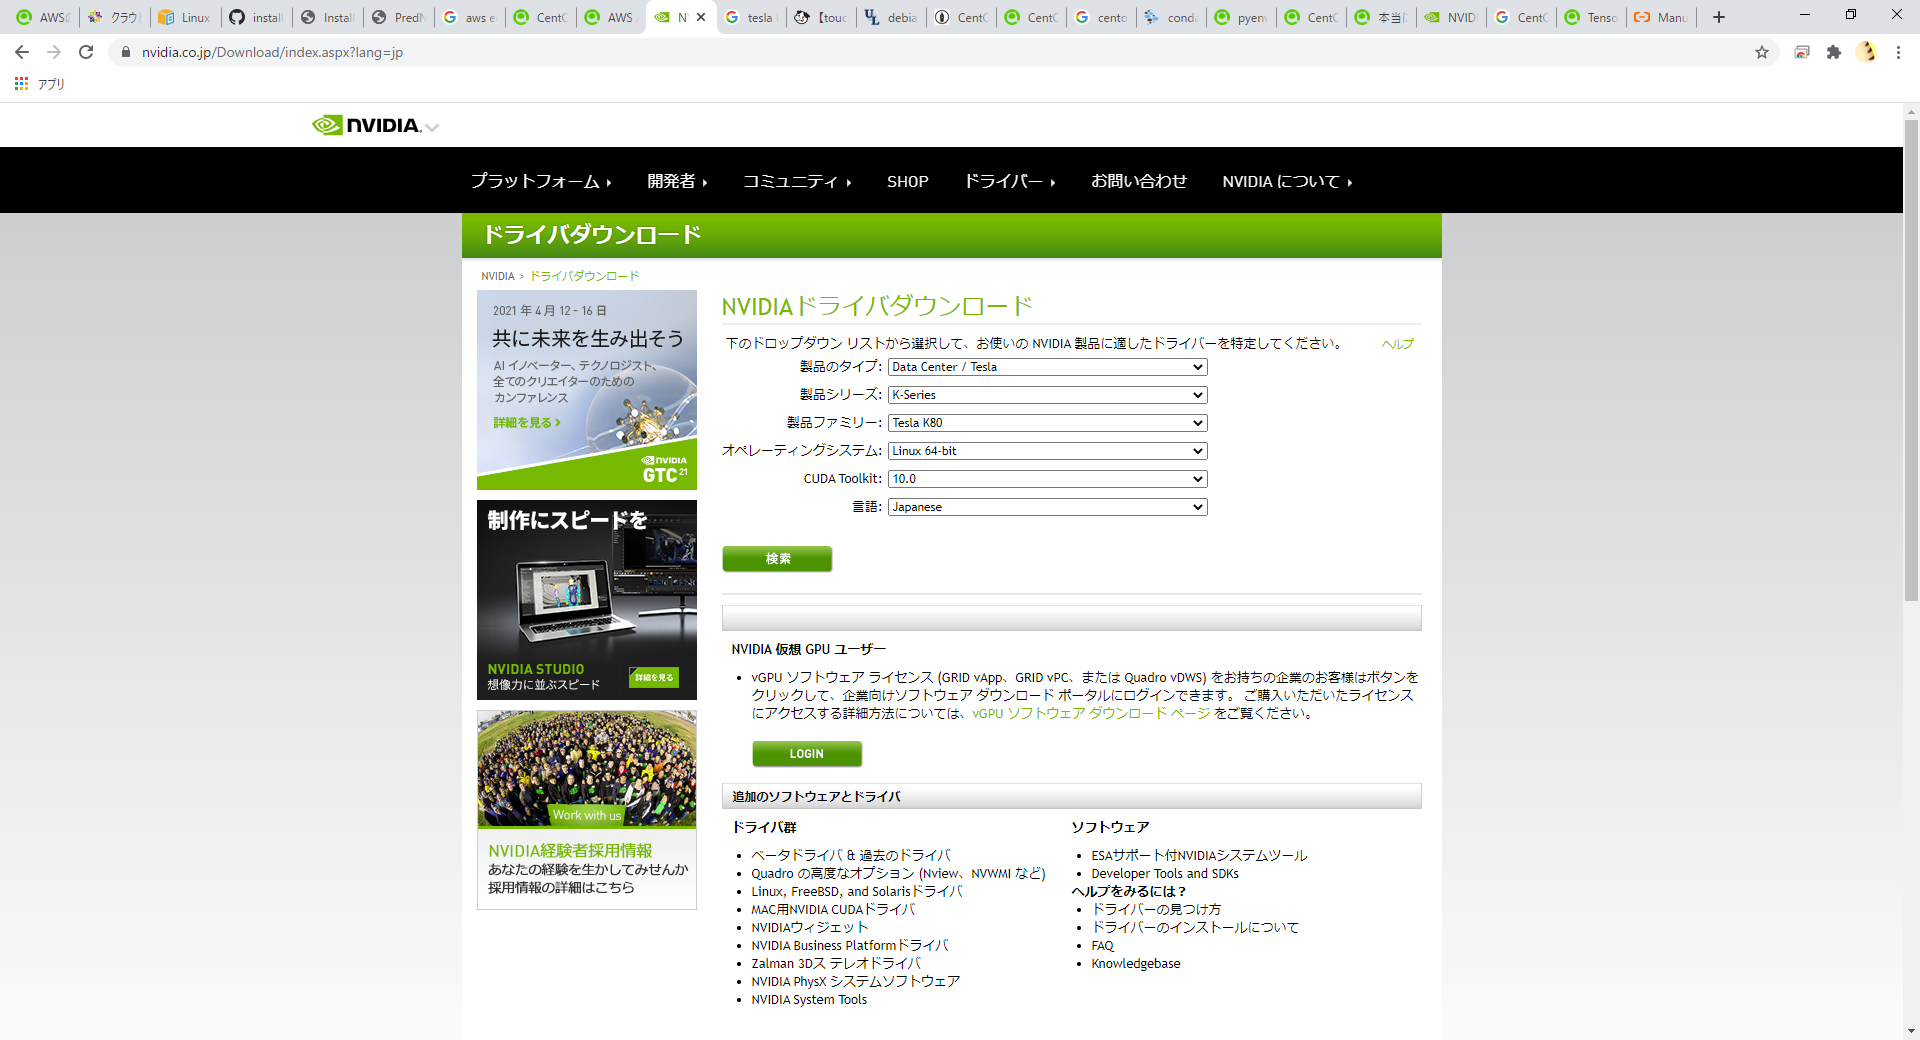Switch to the Tenso browser tab
The height and width of the screenshot is (1040, 1920).
(x=1590, y=17)
